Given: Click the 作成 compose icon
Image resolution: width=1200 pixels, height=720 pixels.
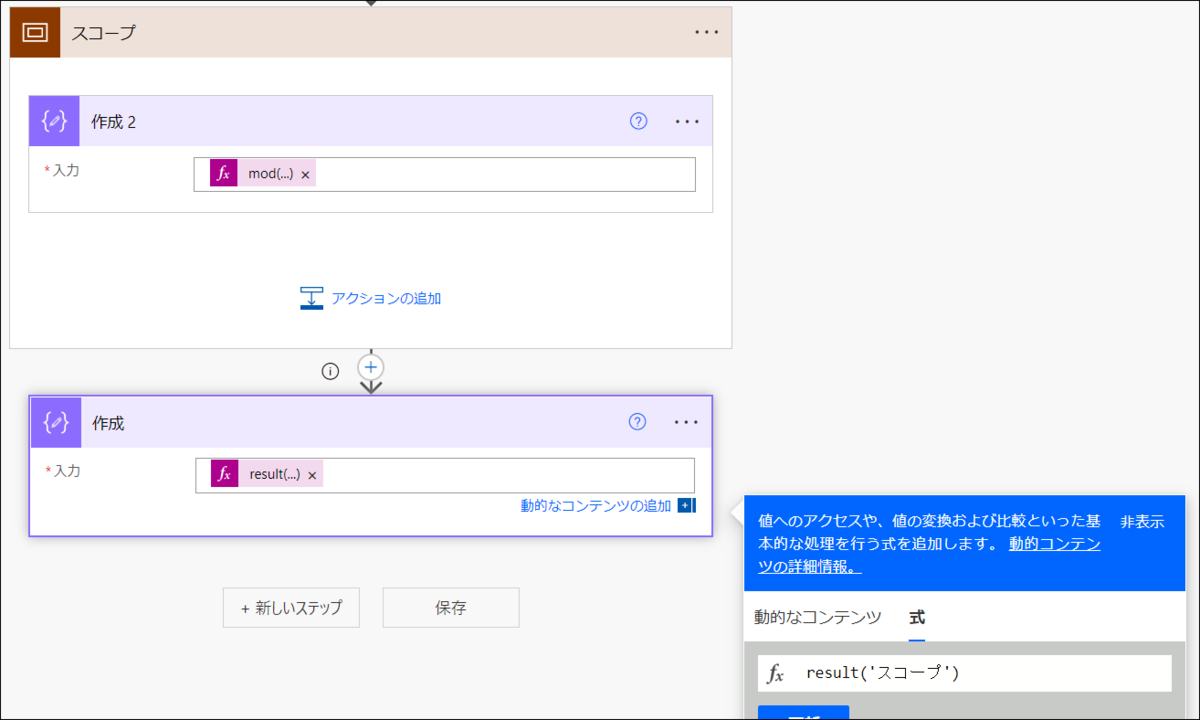Looking at the screenshot, I should point(56,422).
